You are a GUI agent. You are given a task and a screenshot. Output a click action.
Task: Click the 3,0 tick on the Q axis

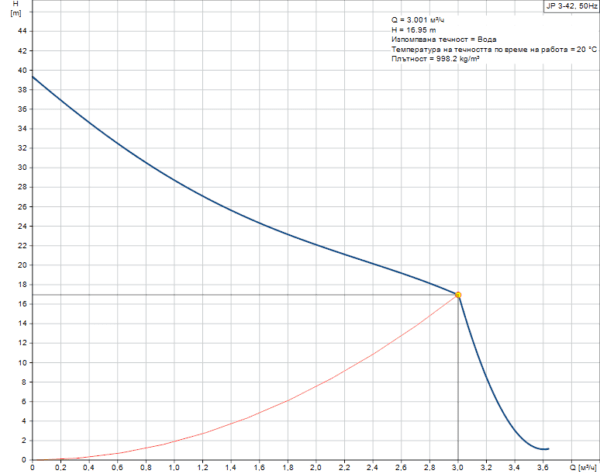pos(458,467)
